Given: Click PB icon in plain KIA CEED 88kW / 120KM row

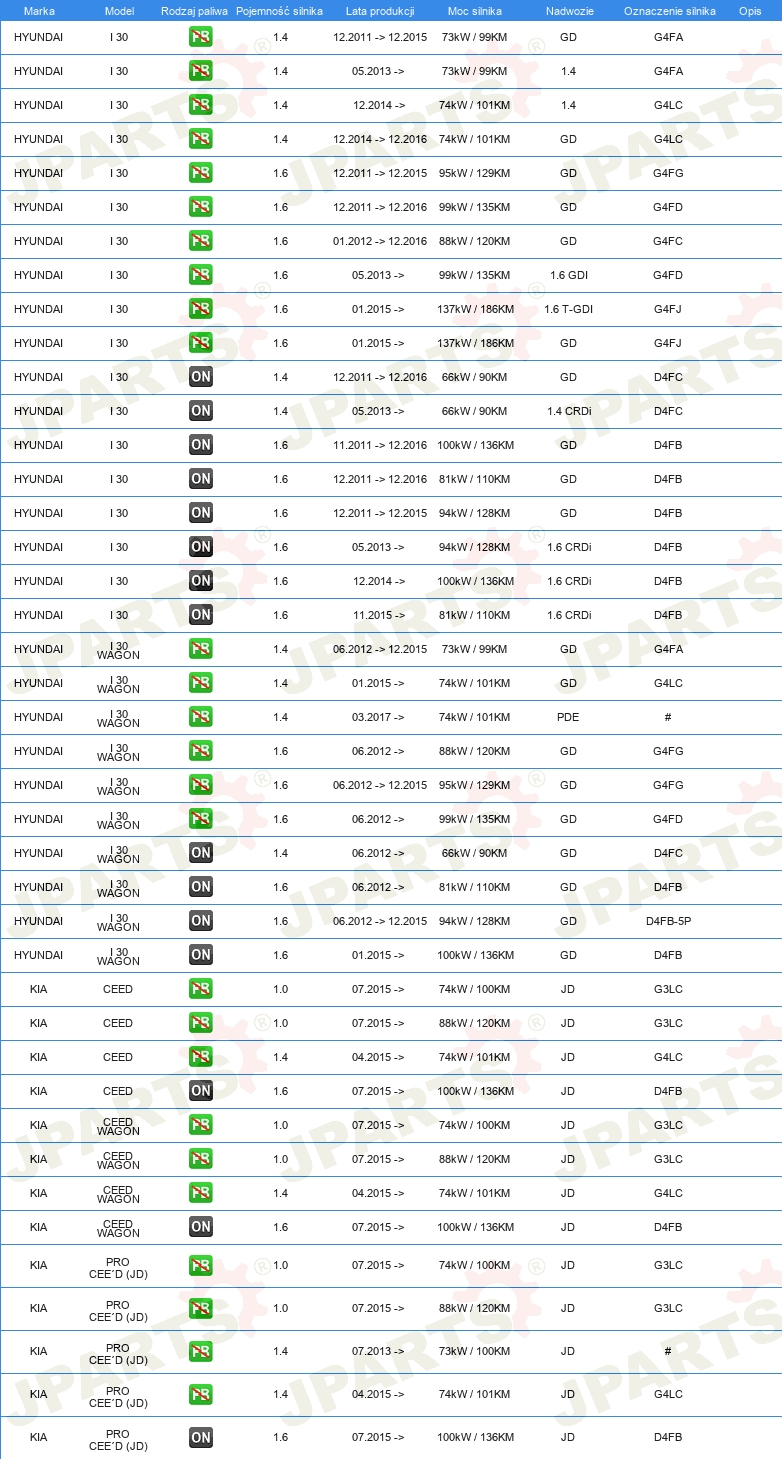Looking at the screenshot, I should 201,1023.
